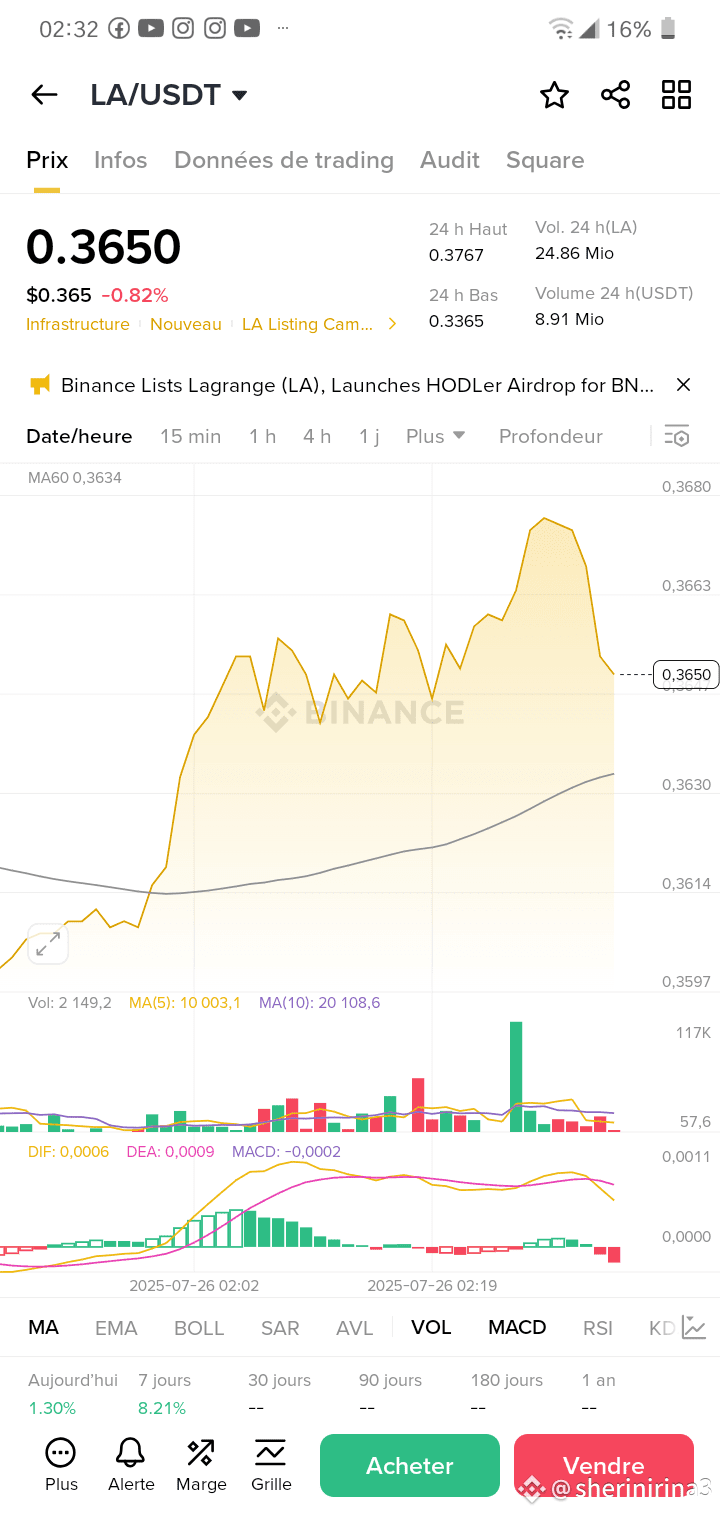The image size is (720, 1515).
Task: Open the Plus interval dropdown
Action: tap(436, 436)
